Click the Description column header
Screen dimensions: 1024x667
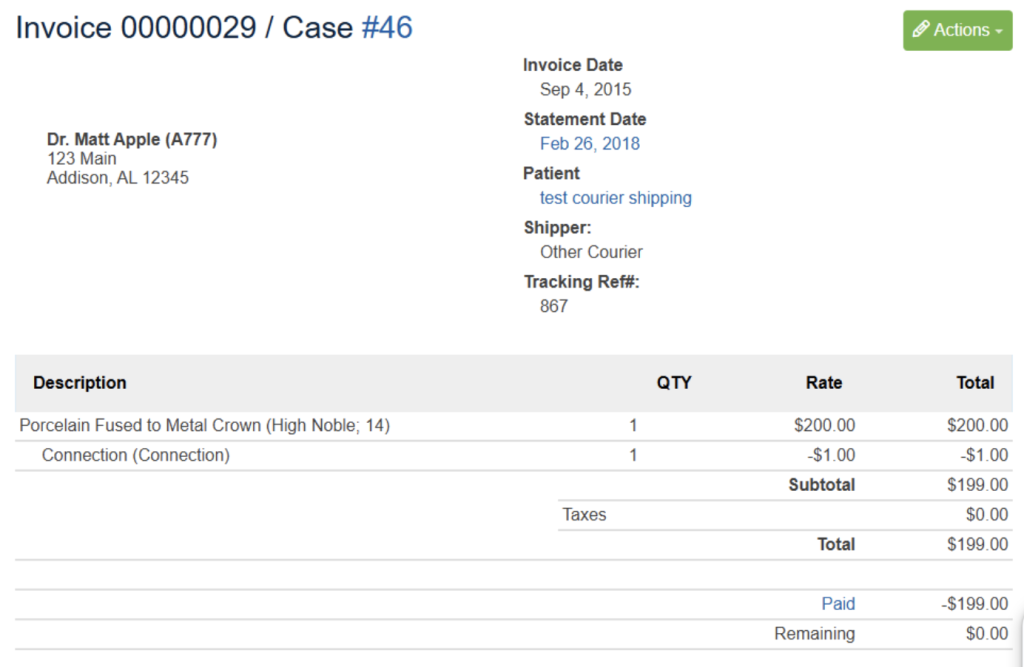click(79, 383)
